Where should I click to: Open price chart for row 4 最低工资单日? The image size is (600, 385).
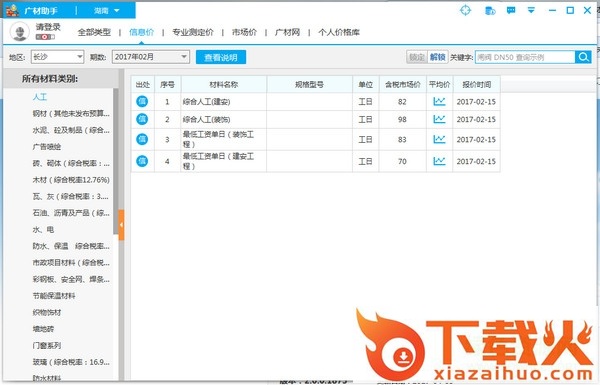tap(439, 161)
